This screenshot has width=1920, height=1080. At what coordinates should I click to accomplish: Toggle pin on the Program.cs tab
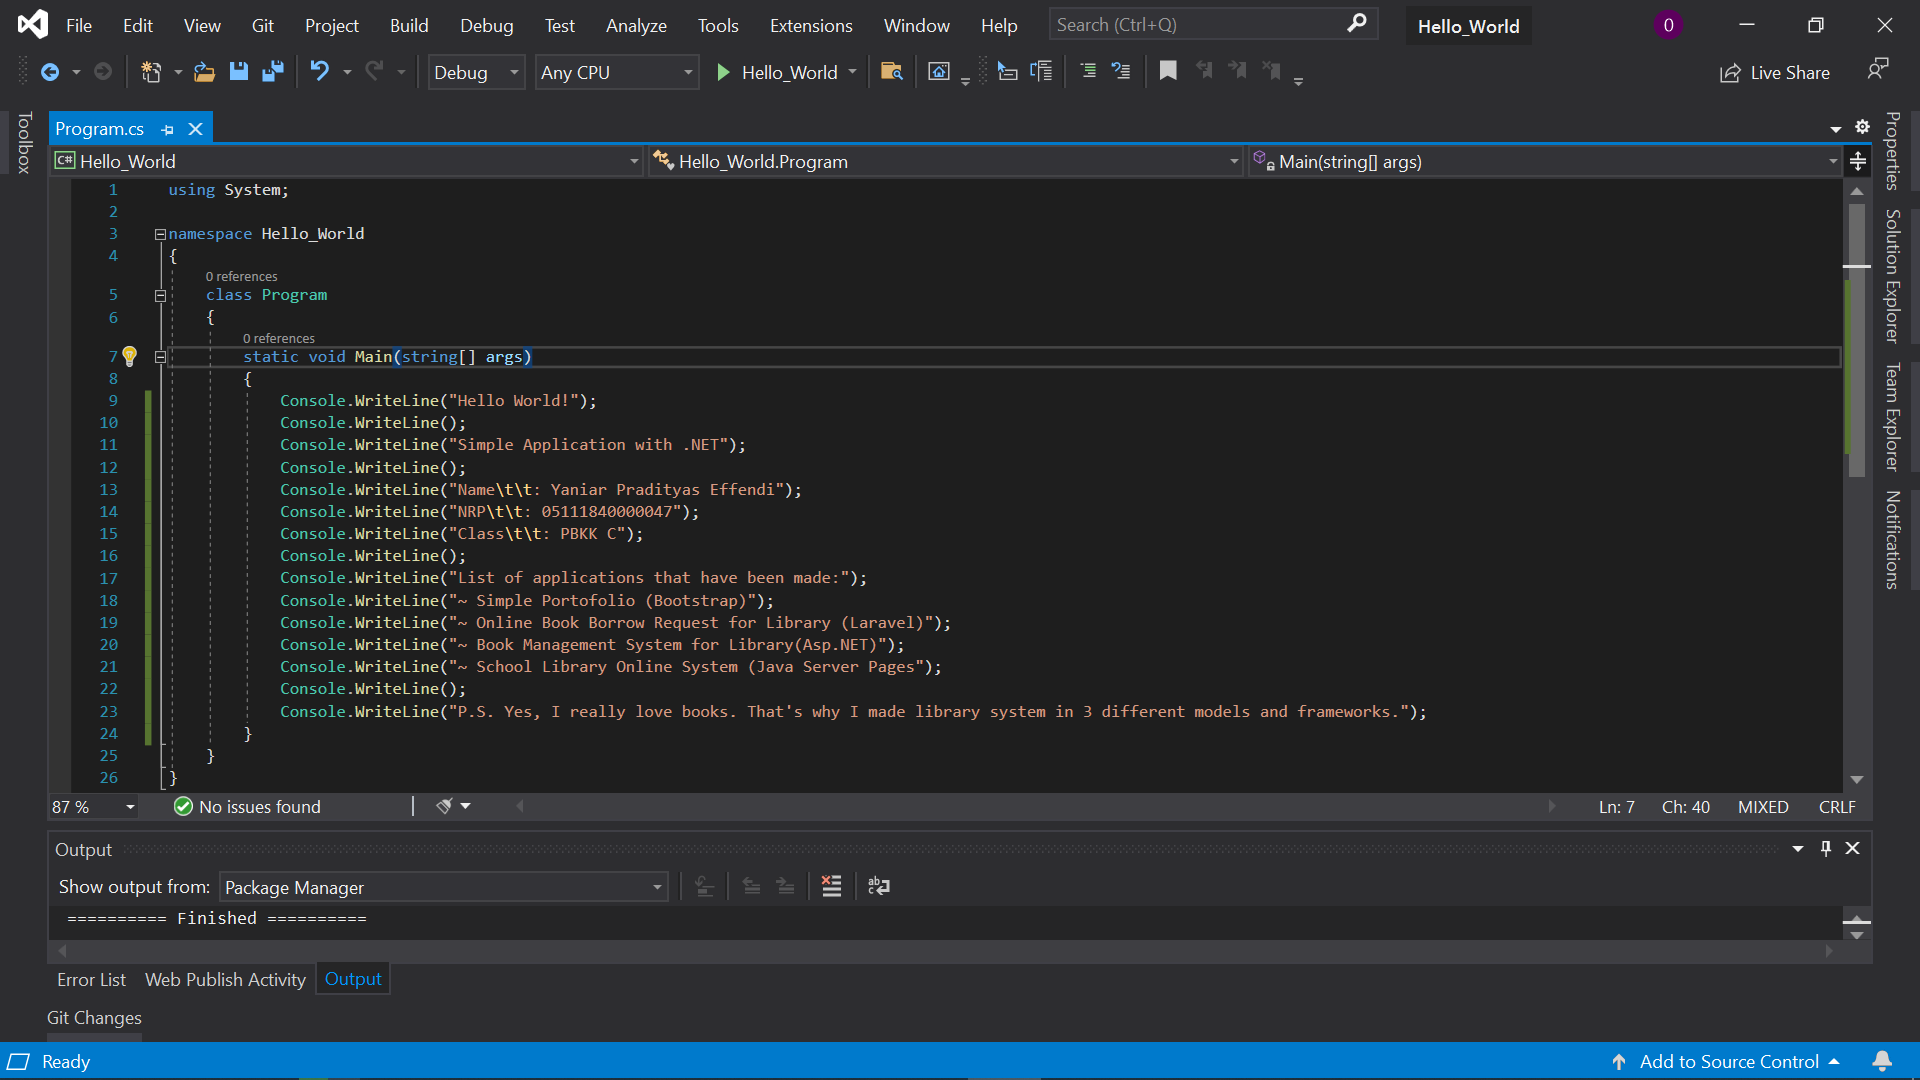(168, 130)
